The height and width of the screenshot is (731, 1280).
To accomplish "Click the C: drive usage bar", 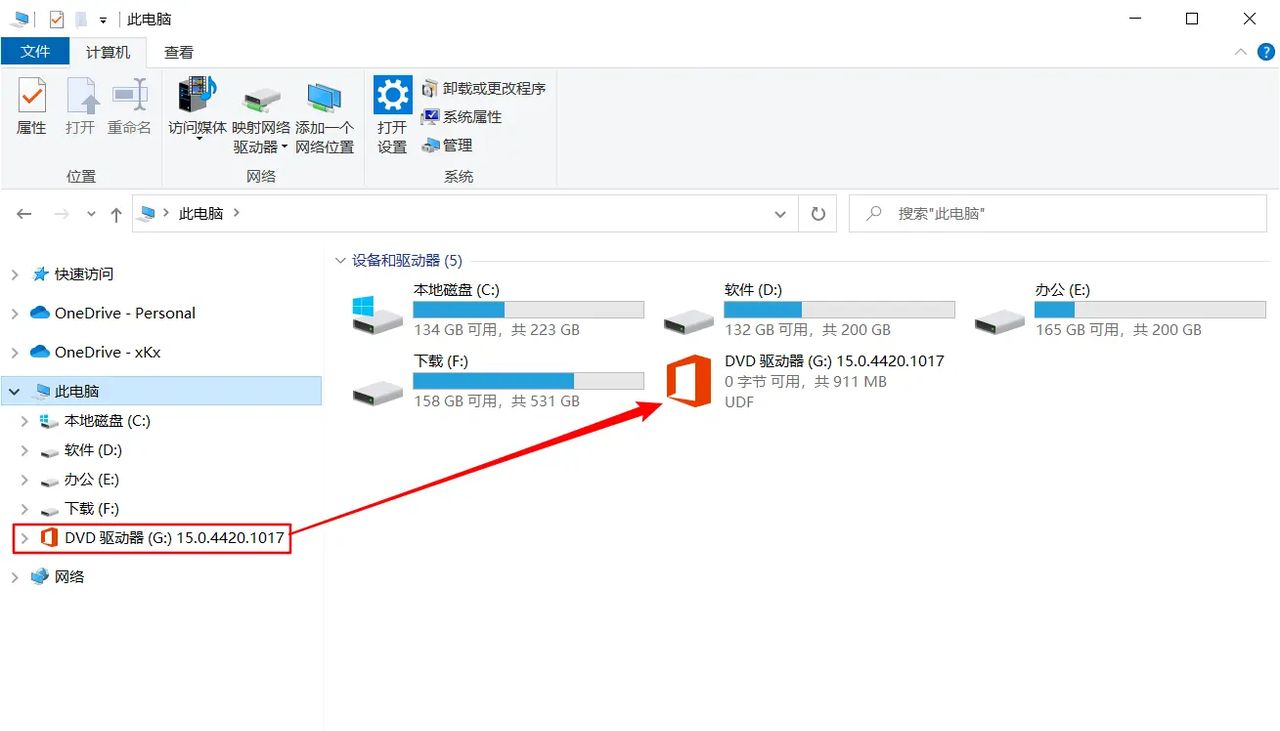I will pyautogui.click(x=528, y=310).
